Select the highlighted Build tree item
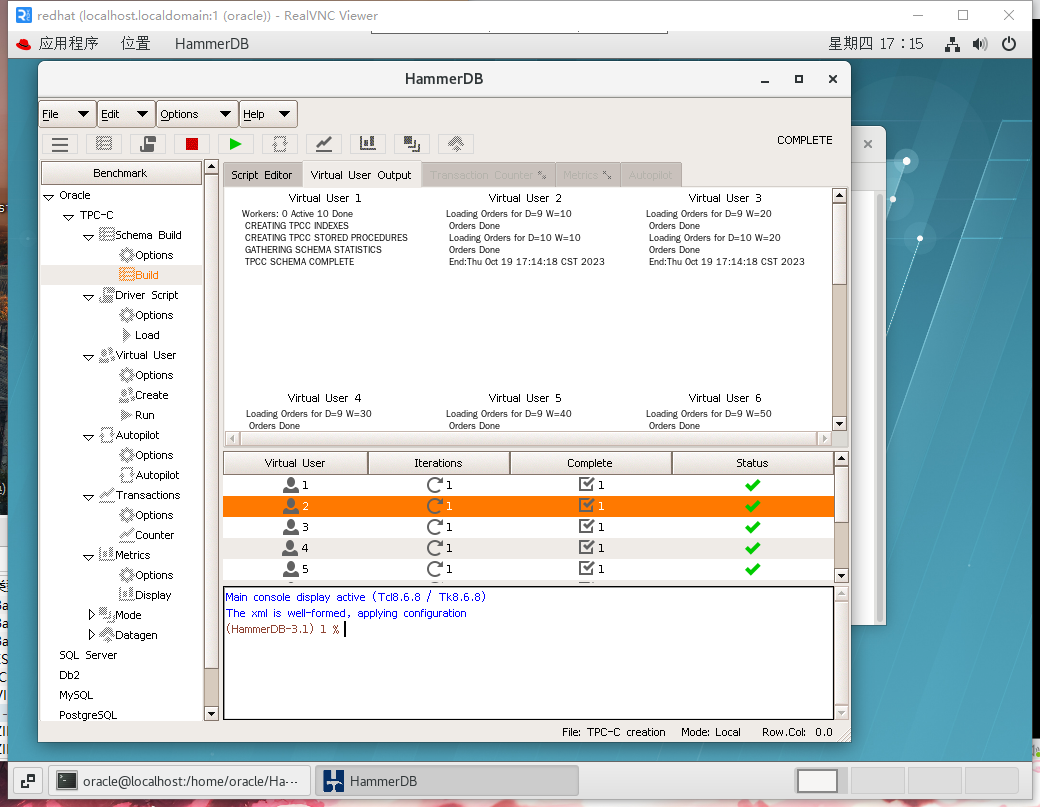This screenshot has height=807, width=1040. [x=139, y=275]
